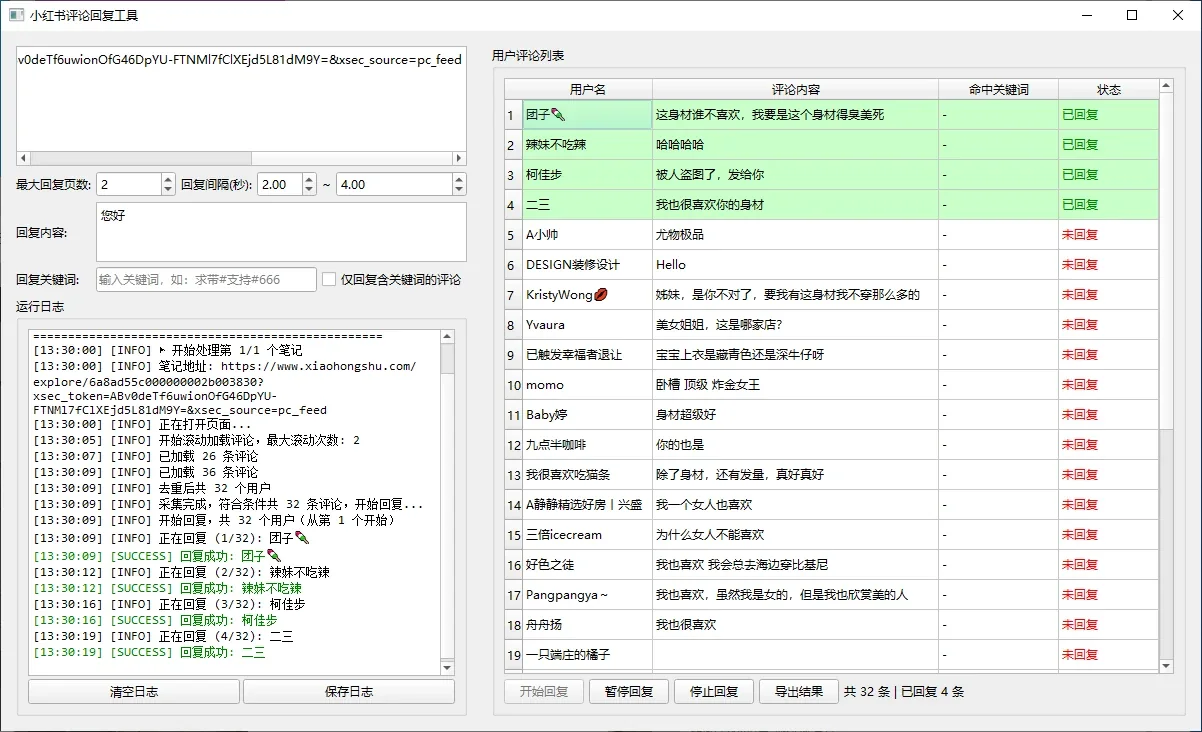Select username 舟舟扬

coord(588,625)
